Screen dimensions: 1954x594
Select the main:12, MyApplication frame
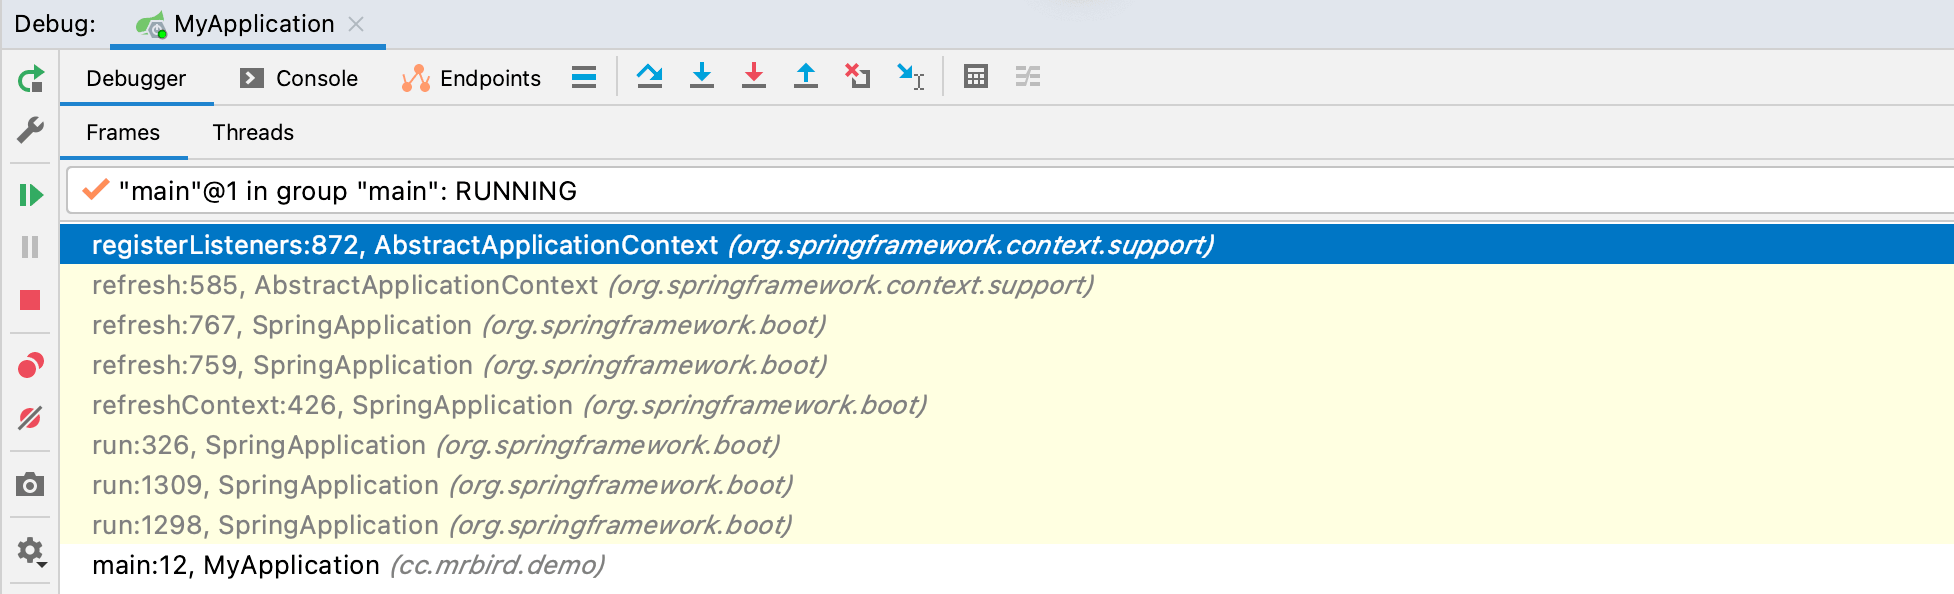[x=1007, y=565]
